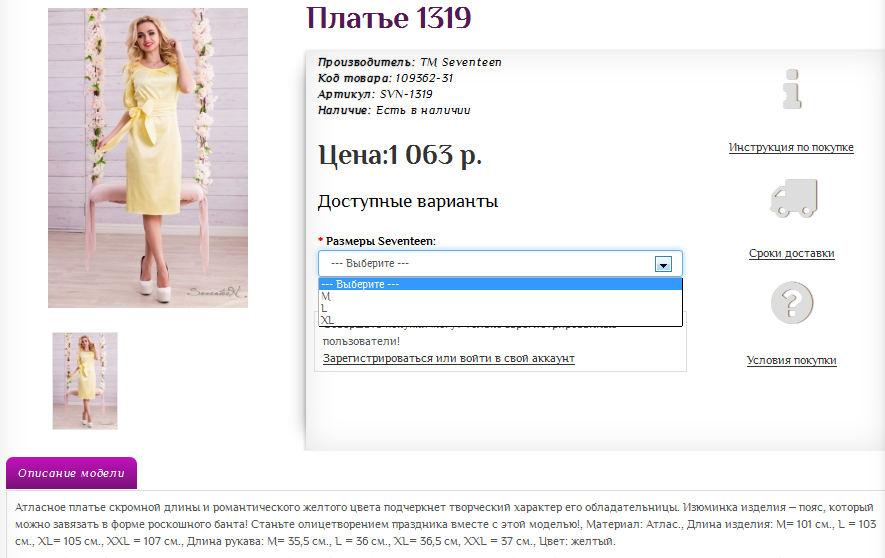885x558 pixels.
Task: Choose size XL in dropdown list
Action: click(327, 320)
